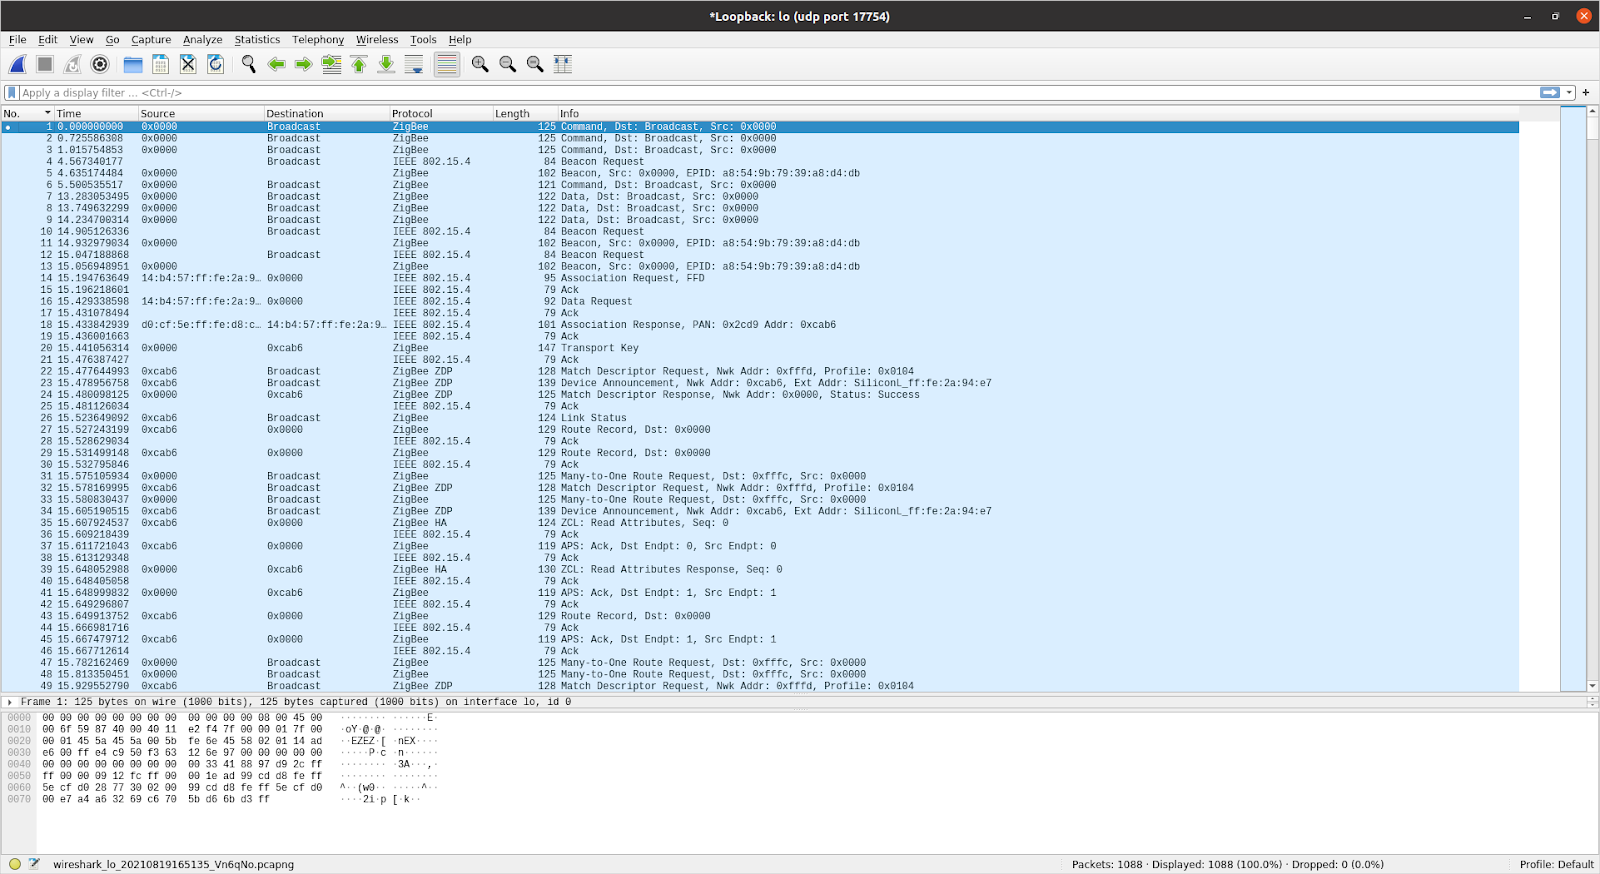Open the Wireless menu

click(377, 40)
